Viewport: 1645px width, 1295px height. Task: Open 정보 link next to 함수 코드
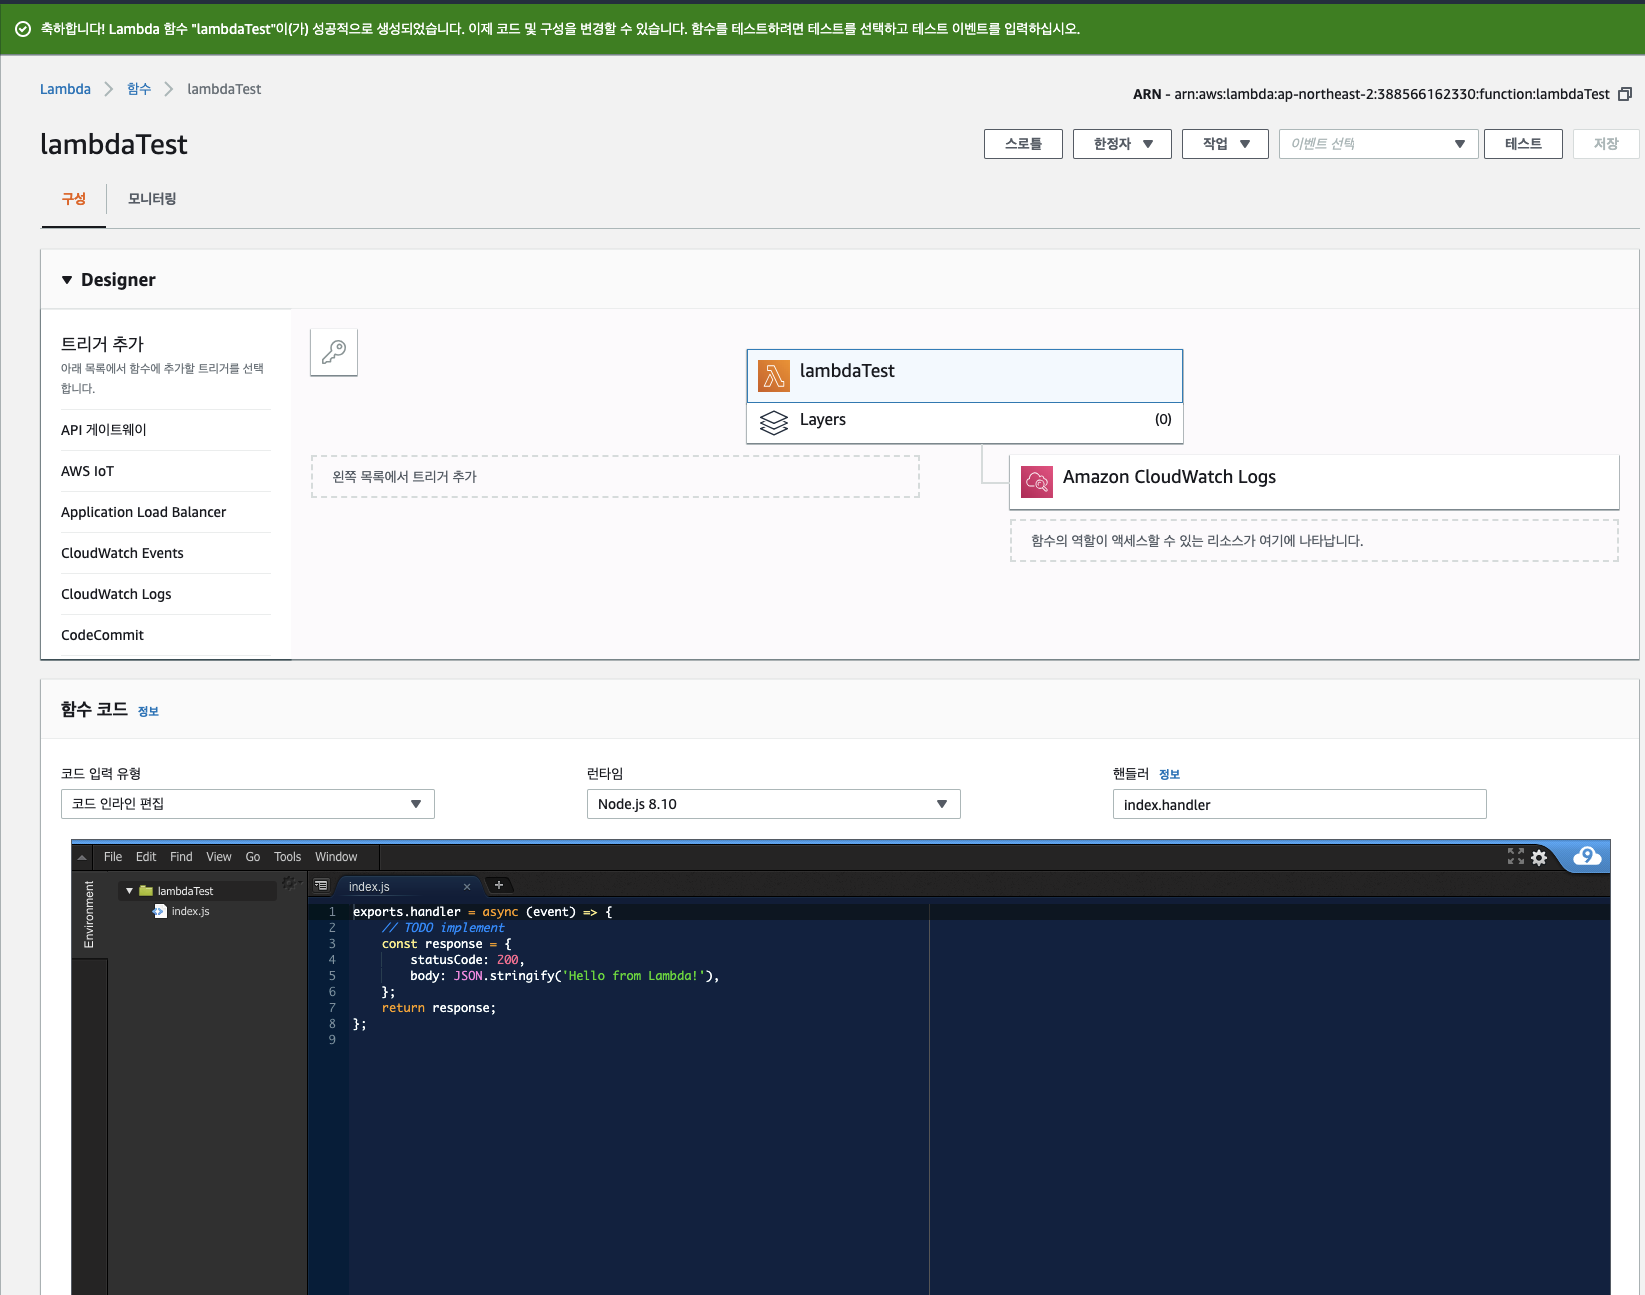[x=148, y=711]
